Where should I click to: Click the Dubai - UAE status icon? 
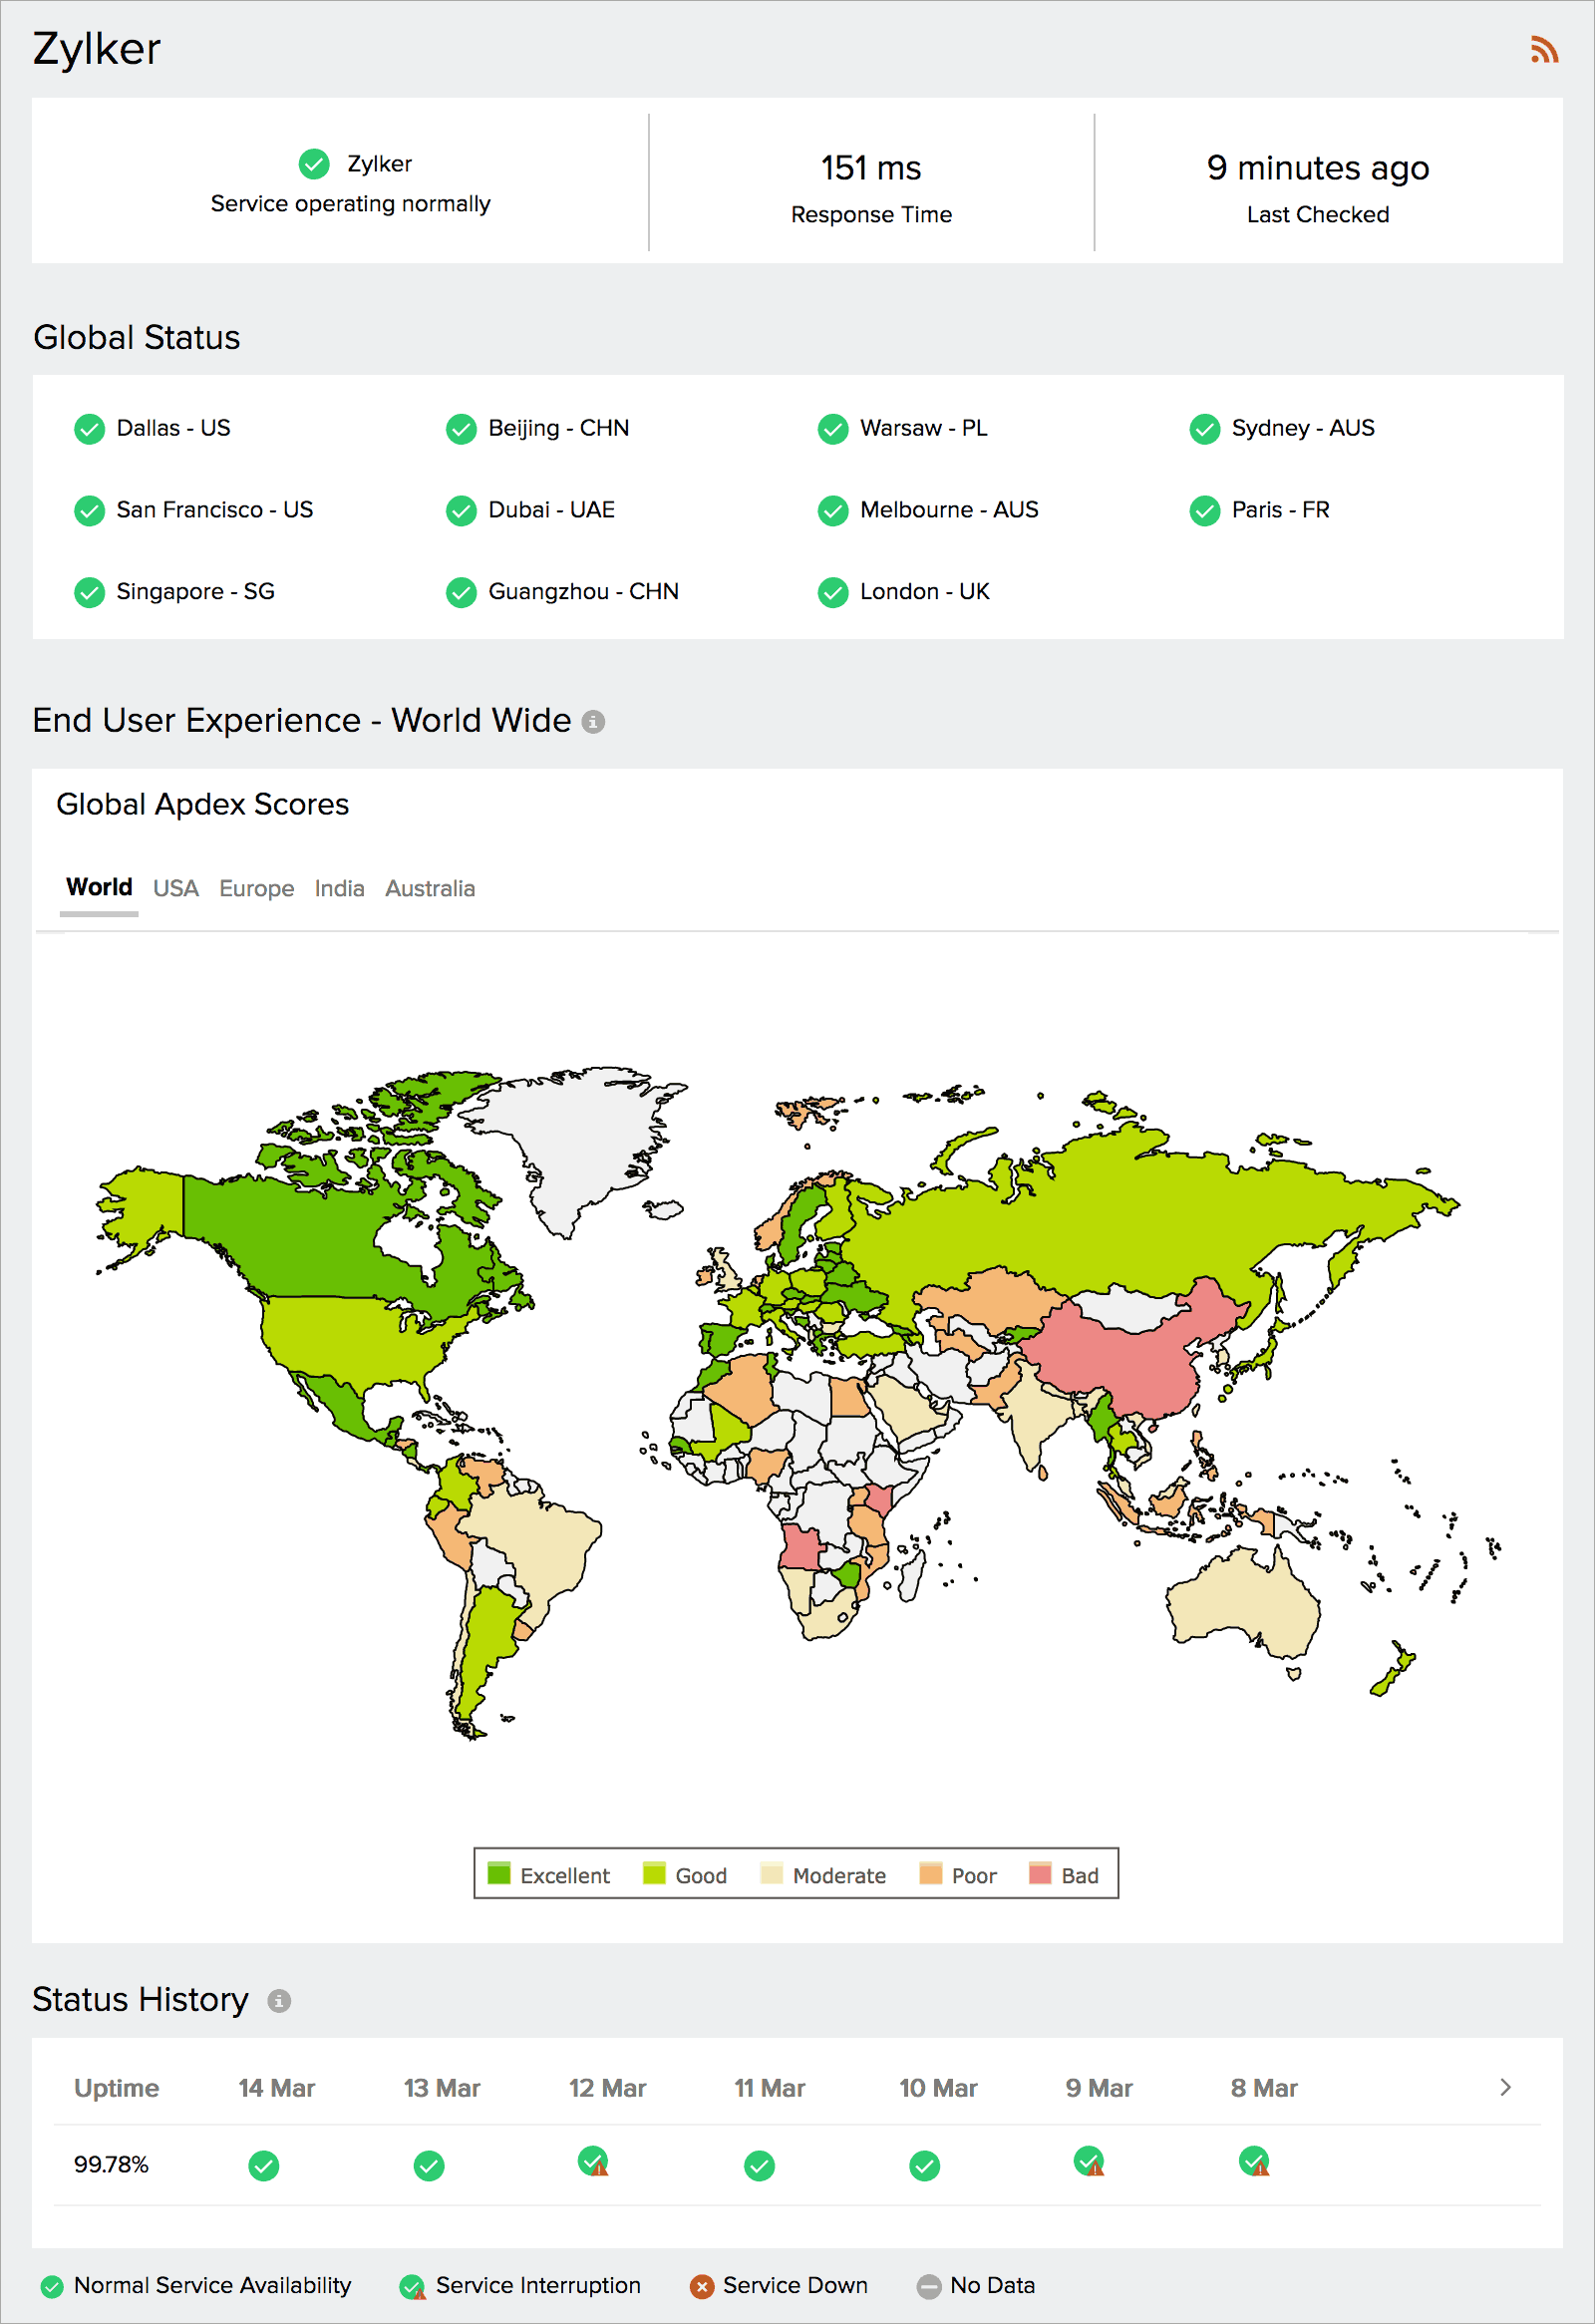click(461, 511)
